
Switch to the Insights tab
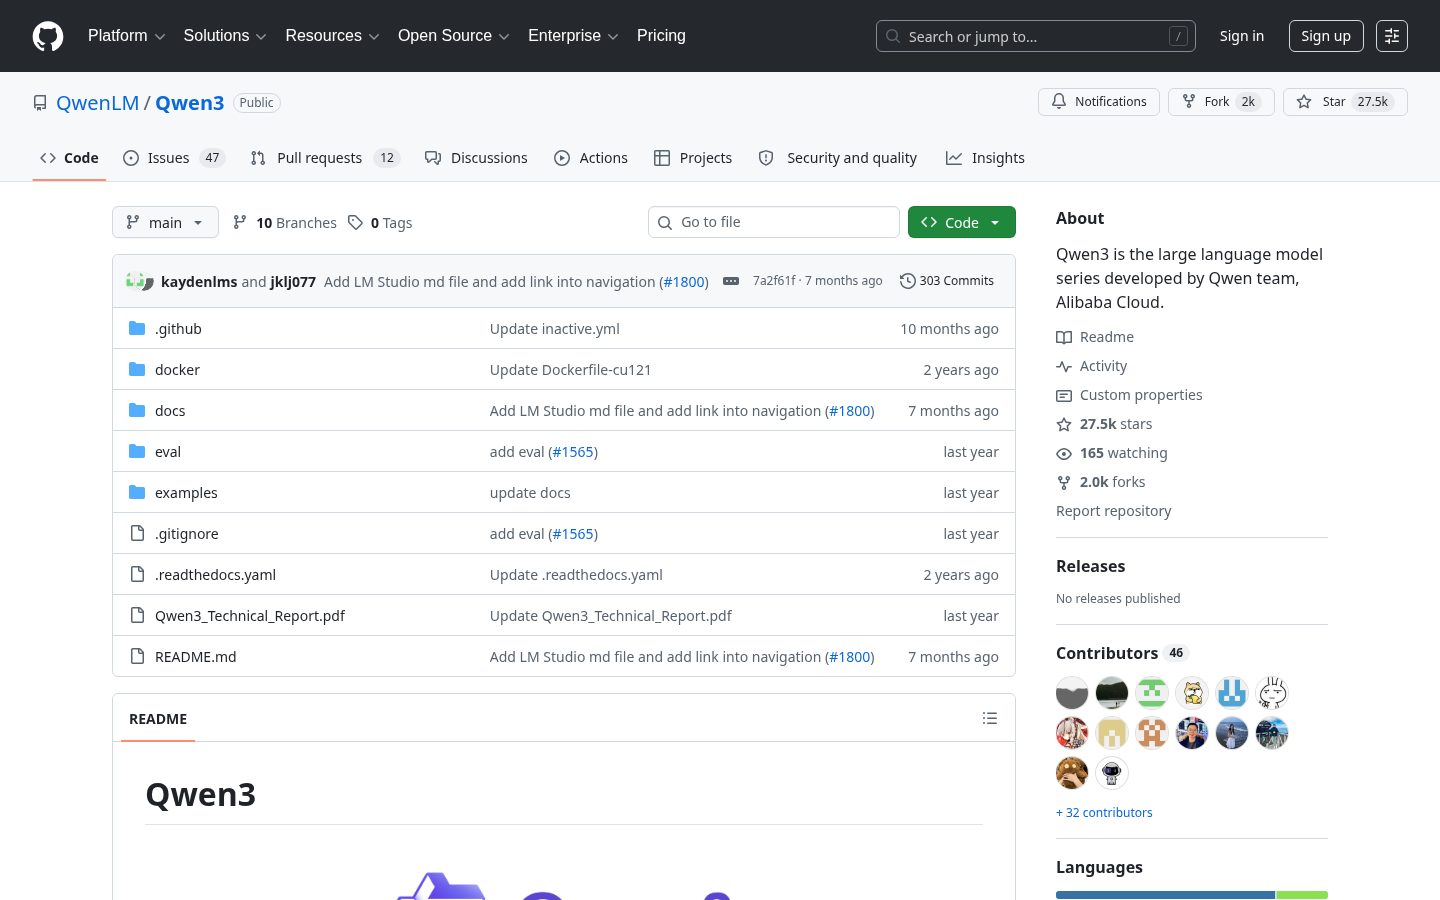[x=986, y=158]
